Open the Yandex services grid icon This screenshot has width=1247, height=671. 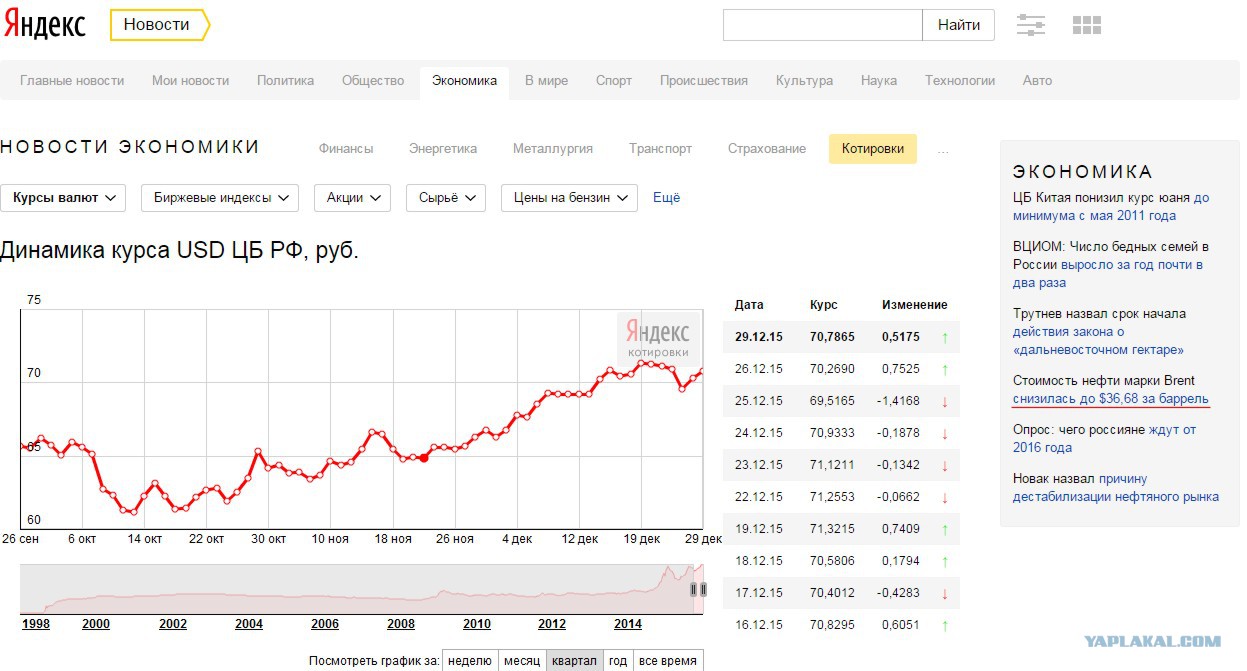click(1086, 25)
